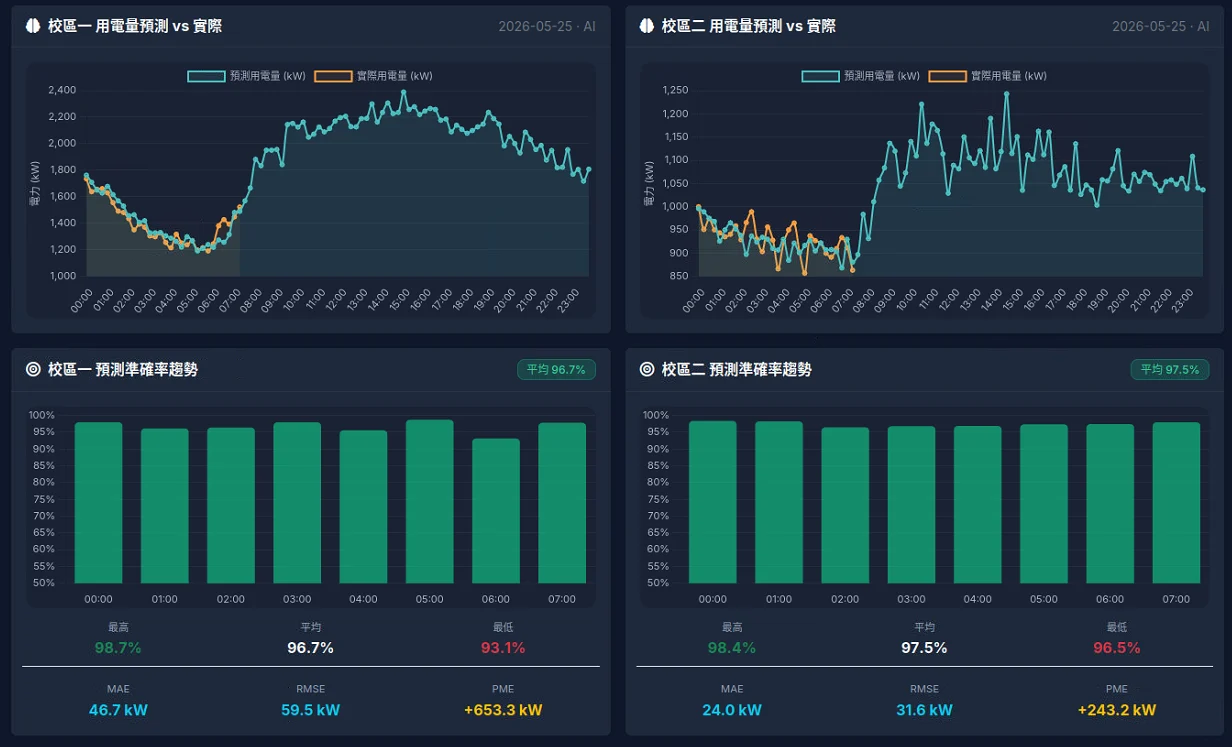The height and width of the screenshot is (747, 1232).
Task: Click the PME value +653.3 kW
Action: (503, 710)
